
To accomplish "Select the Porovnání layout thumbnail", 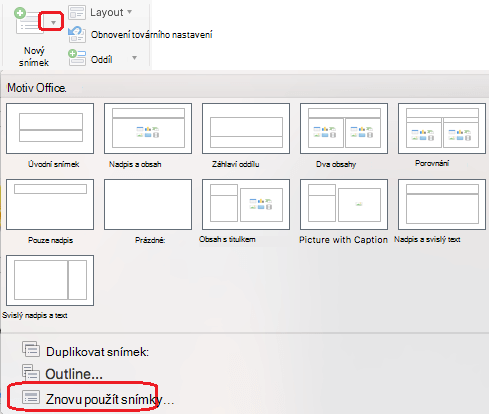I will 442,128.
